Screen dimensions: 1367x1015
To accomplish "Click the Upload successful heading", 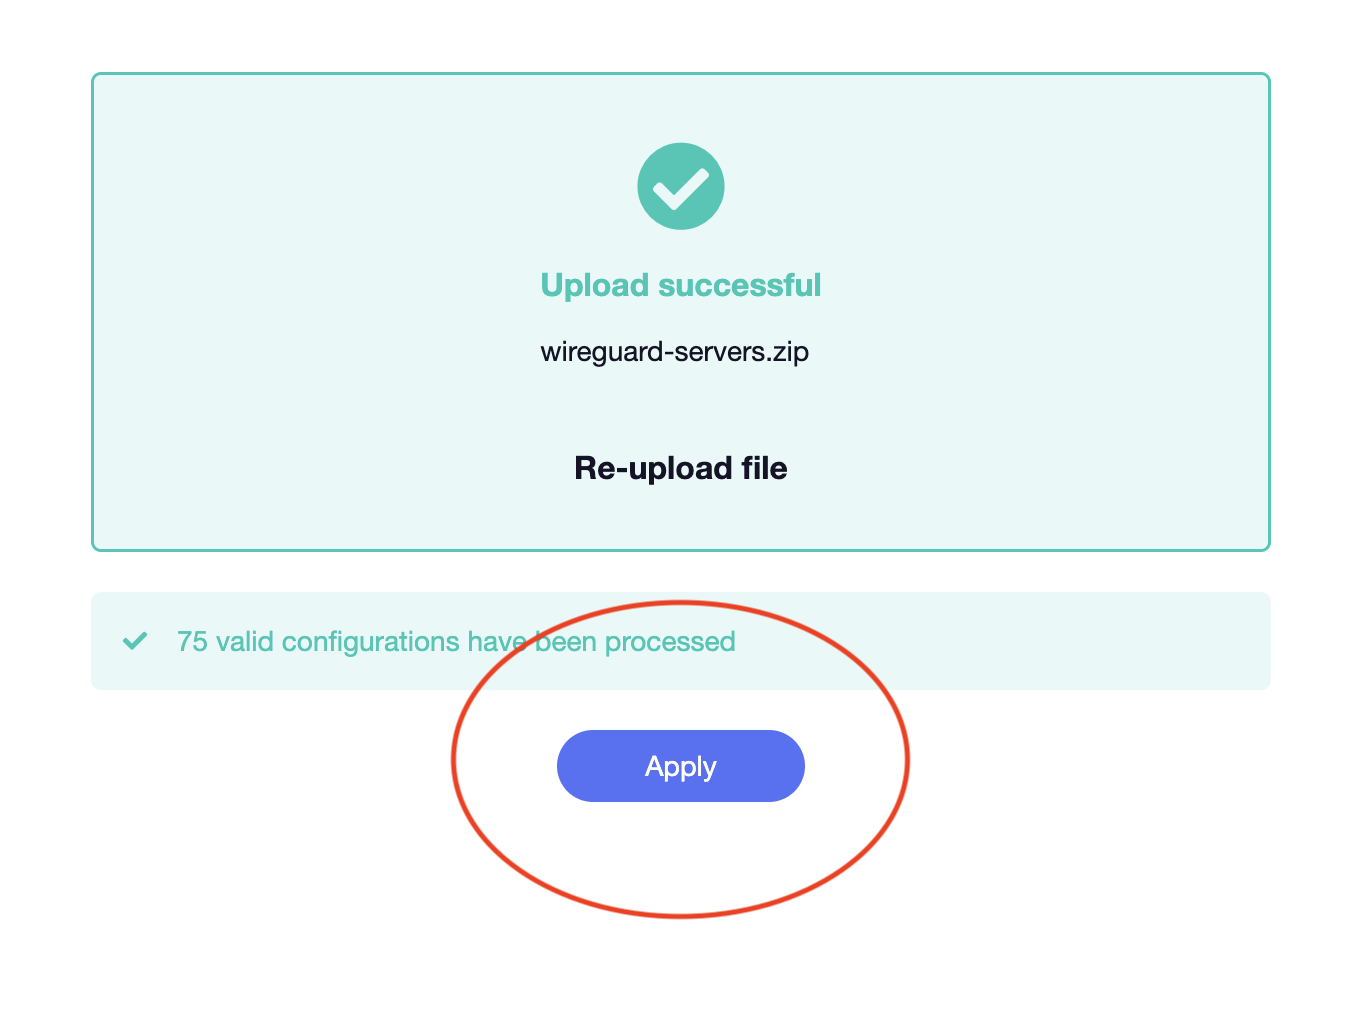I will click(x=680, y=285).
